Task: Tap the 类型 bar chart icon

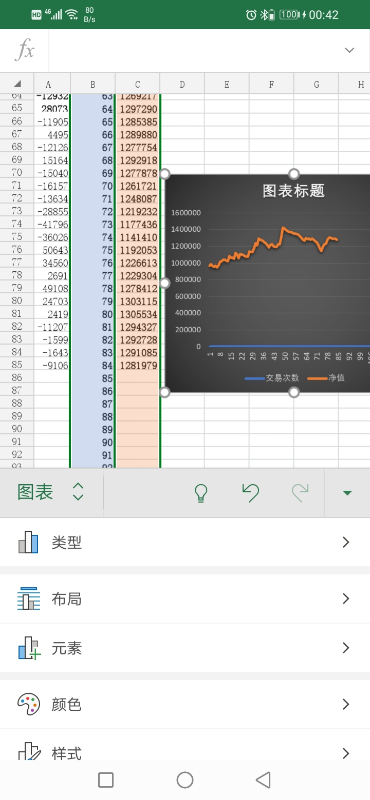Action: click(28, 542)
